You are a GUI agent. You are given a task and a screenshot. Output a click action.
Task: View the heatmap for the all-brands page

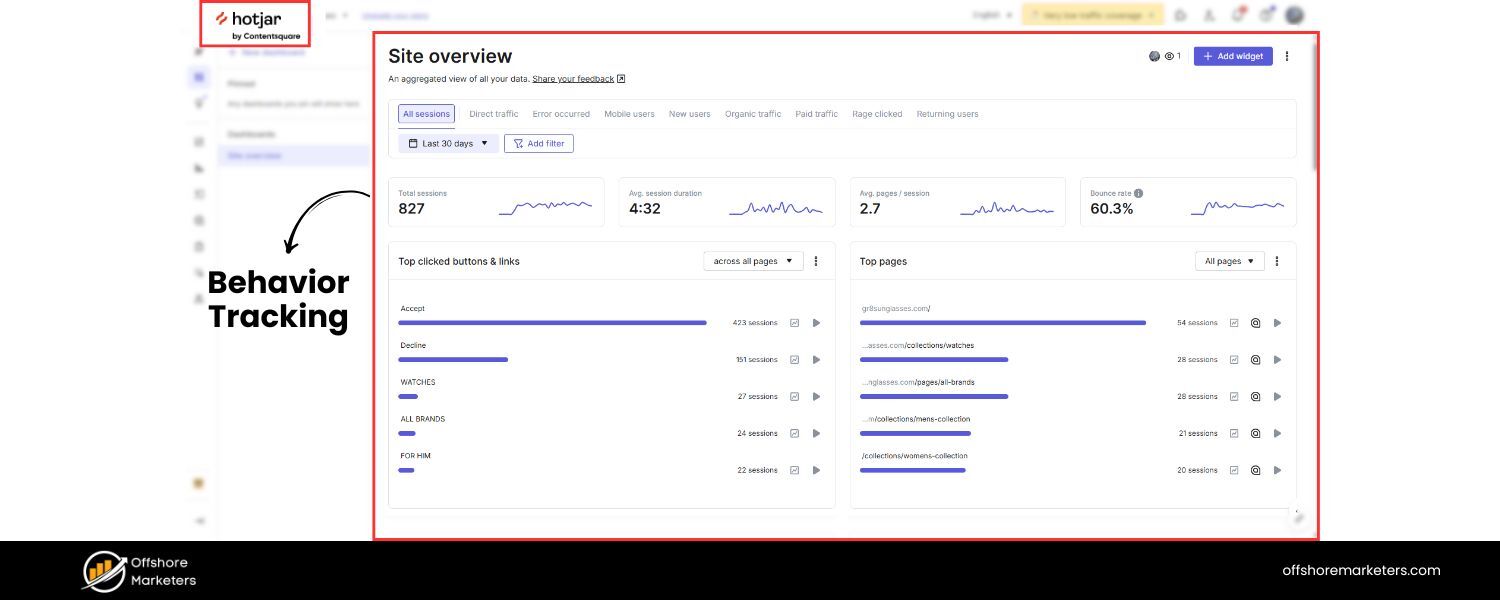(1255, 396)
